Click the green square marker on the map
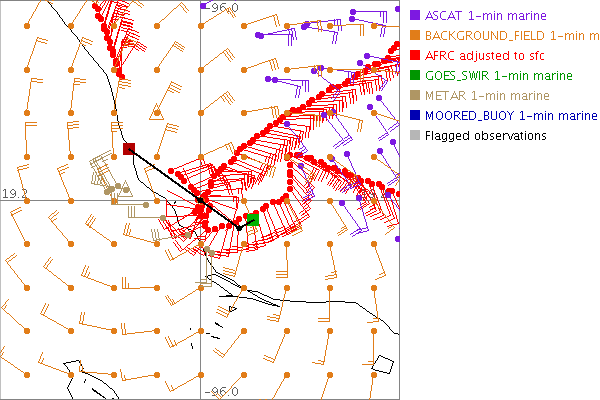The height and width of the screenshot is (400, 600). coord(253,219)
